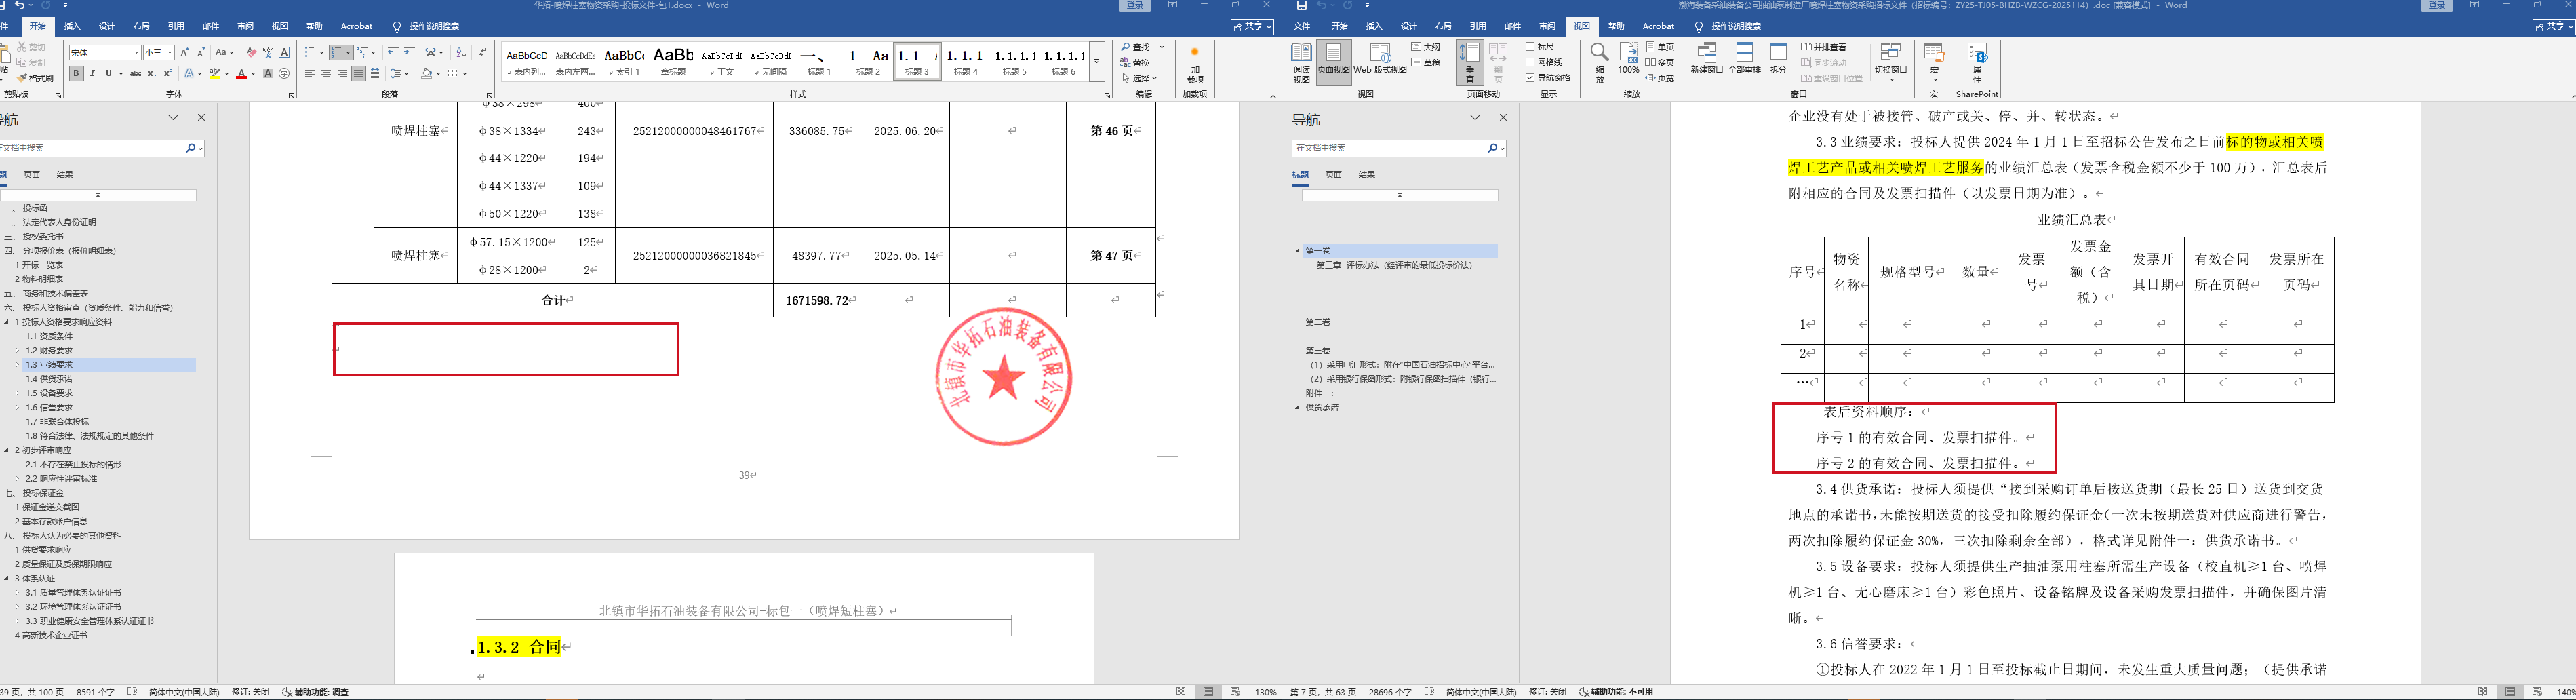2576x700 pixels.
Task: Open the Home (开始) tab in right window
Action: coord(1340,27)
